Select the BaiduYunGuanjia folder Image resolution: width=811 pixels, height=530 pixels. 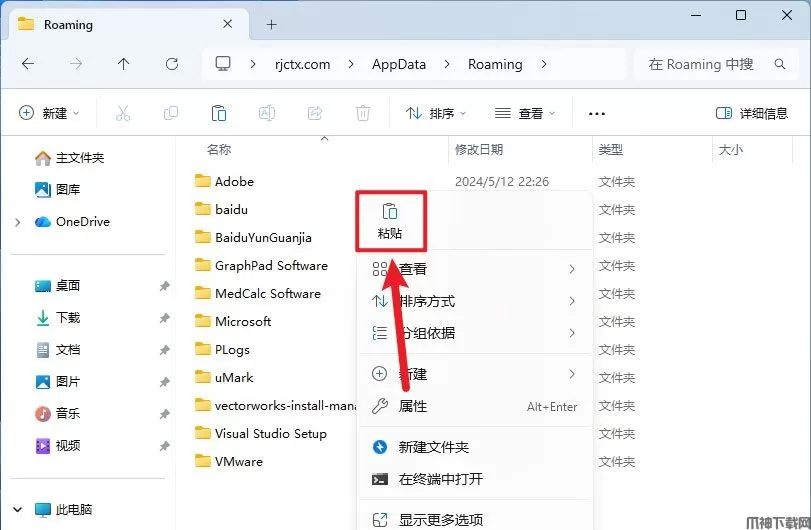253,237
